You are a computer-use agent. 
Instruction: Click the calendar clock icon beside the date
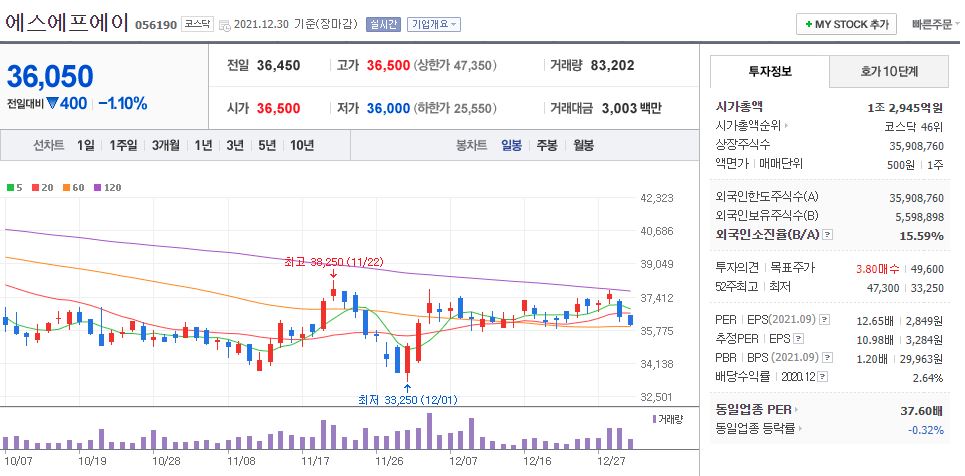tap(225, 25)
